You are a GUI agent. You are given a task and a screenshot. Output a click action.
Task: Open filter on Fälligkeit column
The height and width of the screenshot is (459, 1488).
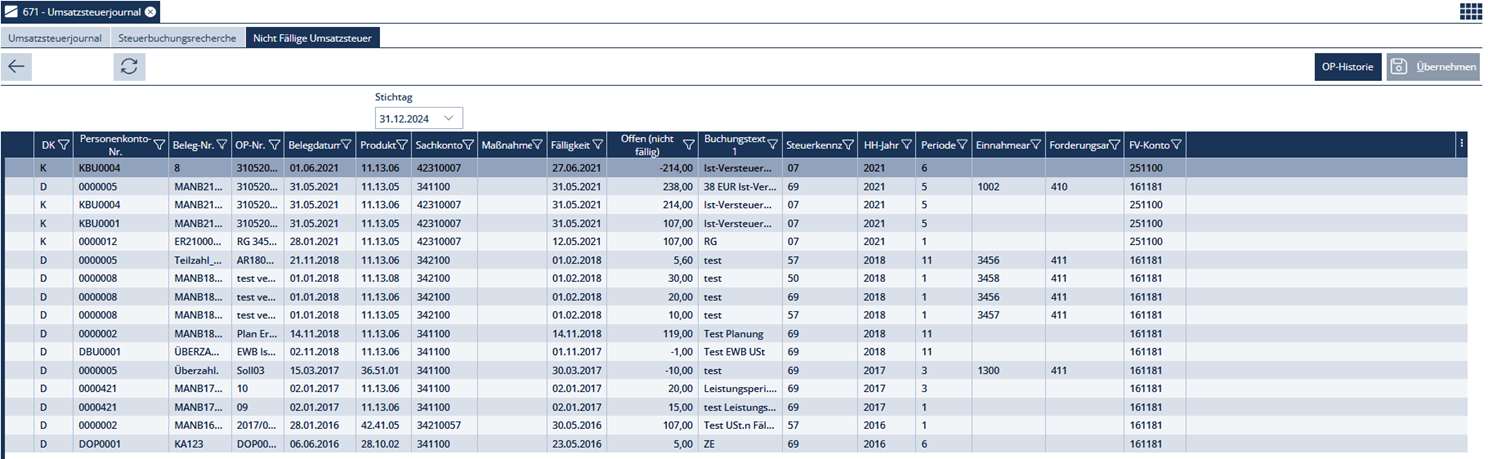coord(597,145)
